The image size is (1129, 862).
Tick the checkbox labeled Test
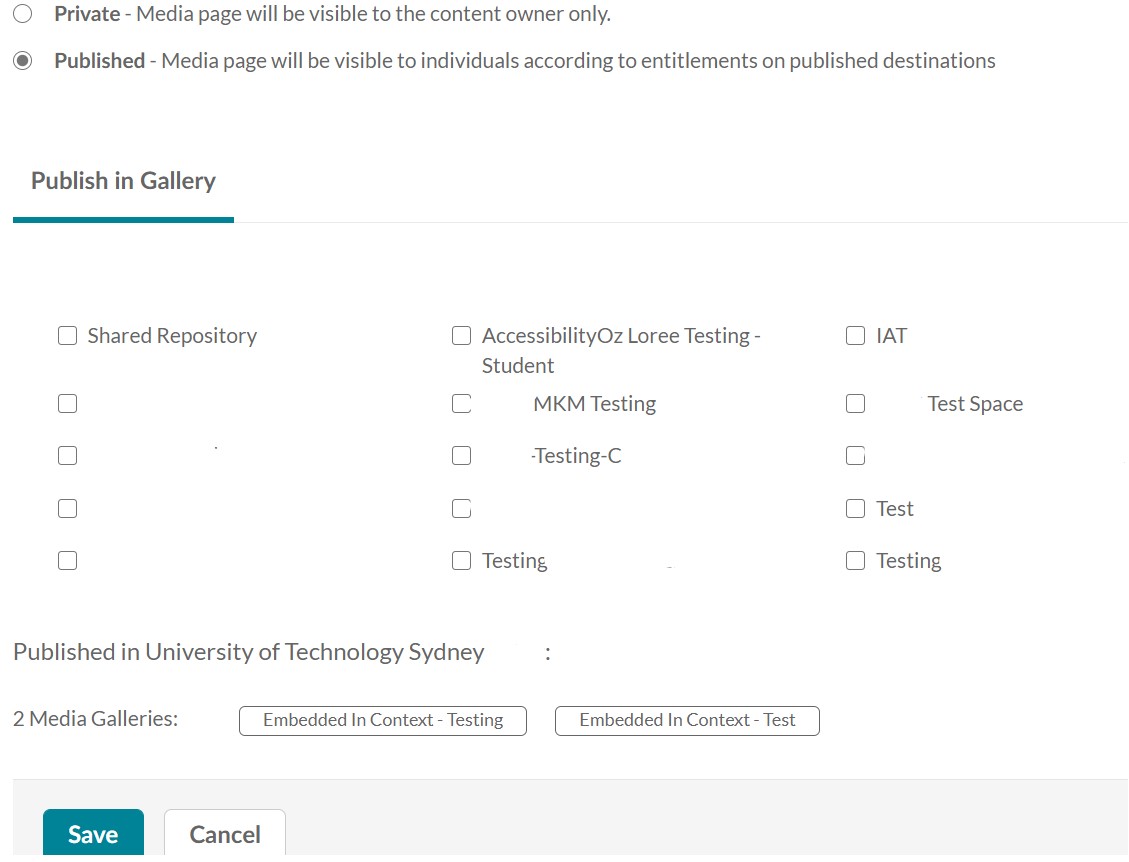coord(855,509)
